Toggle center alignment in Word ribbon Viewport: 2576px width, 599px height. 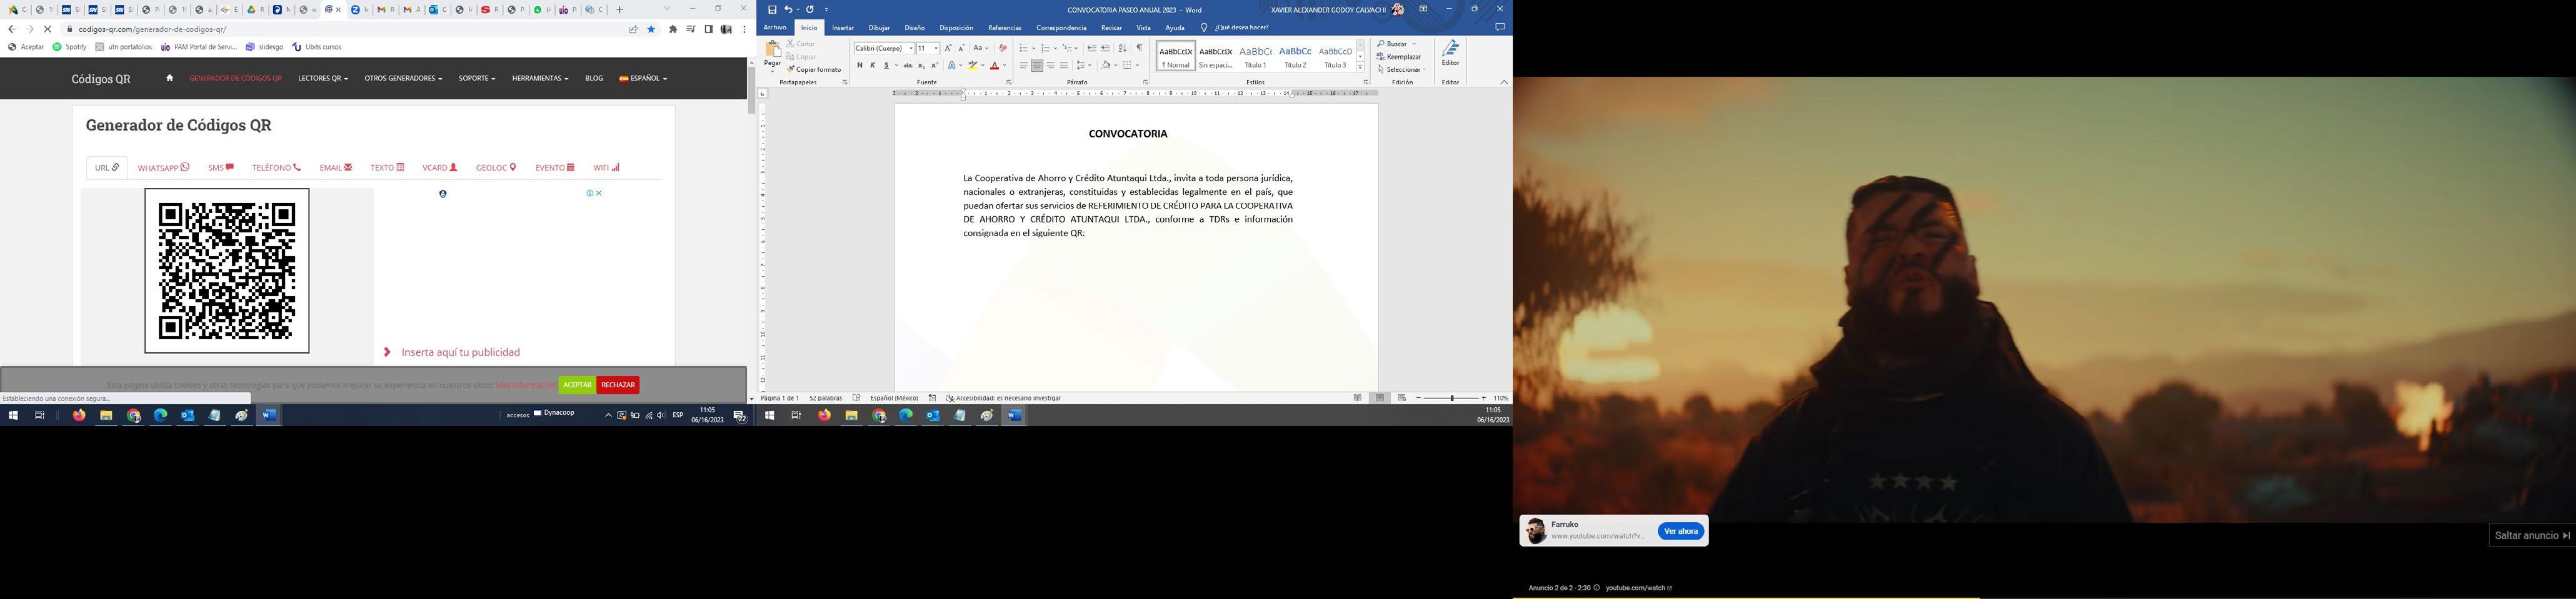pyautogui.click(x=1037, y=65)
